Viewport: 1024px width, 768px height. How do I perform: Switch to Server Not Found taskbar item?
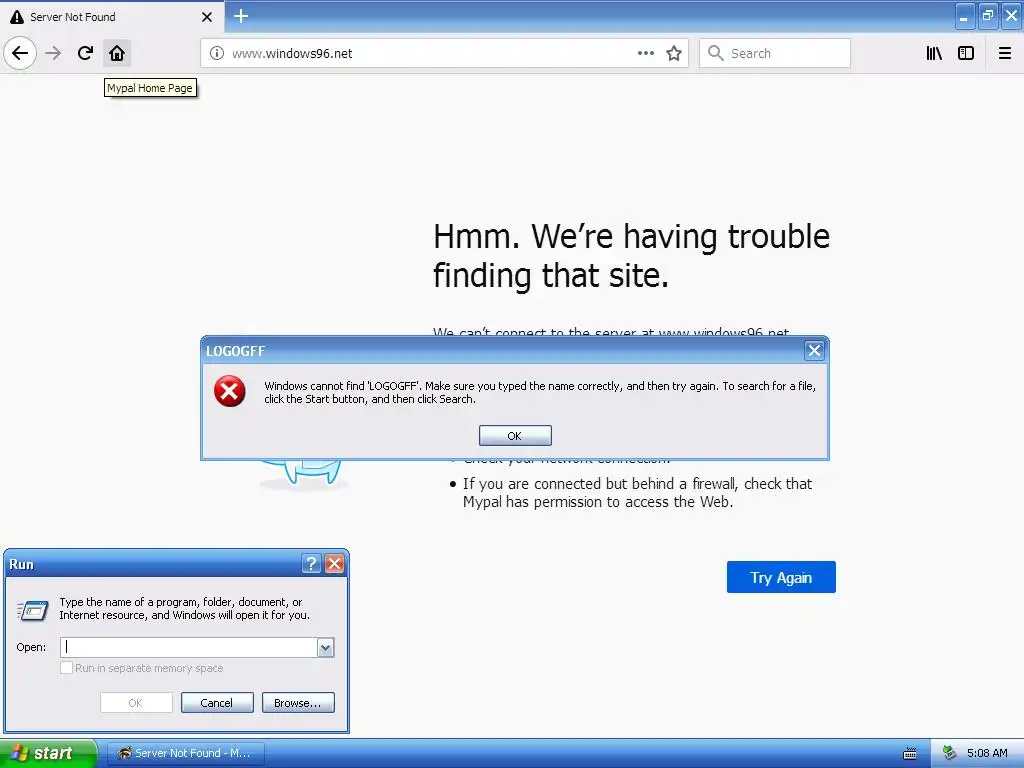tap(185, 753)
